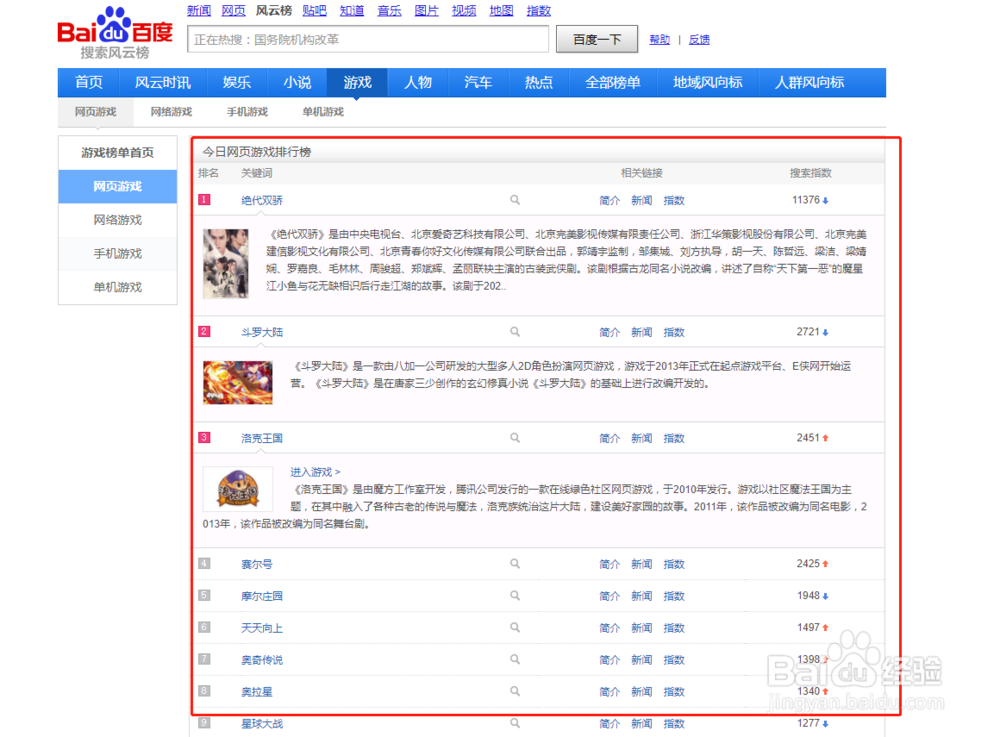Open 风云榜 in the top menu bar
The width and height of the screenshot is (1000, 737).
tap(273, 10)
